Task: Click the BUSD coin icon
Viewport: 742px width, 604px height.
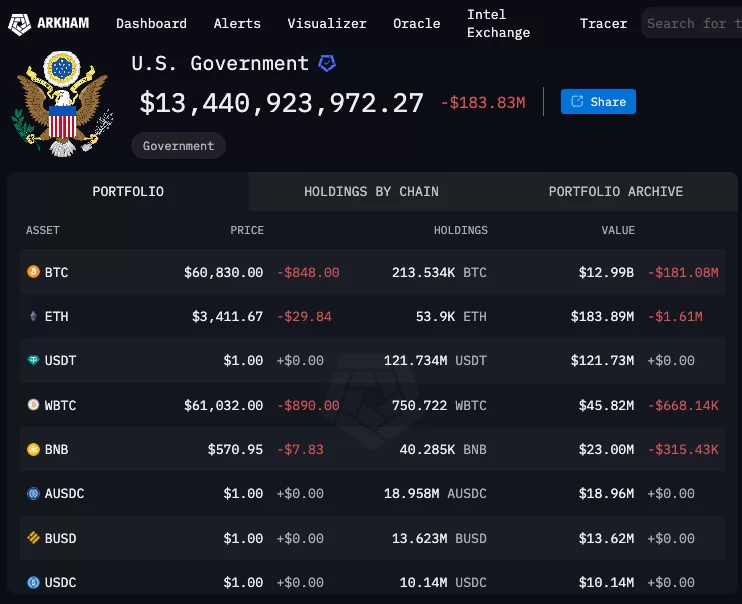Action: coord(32,538)
